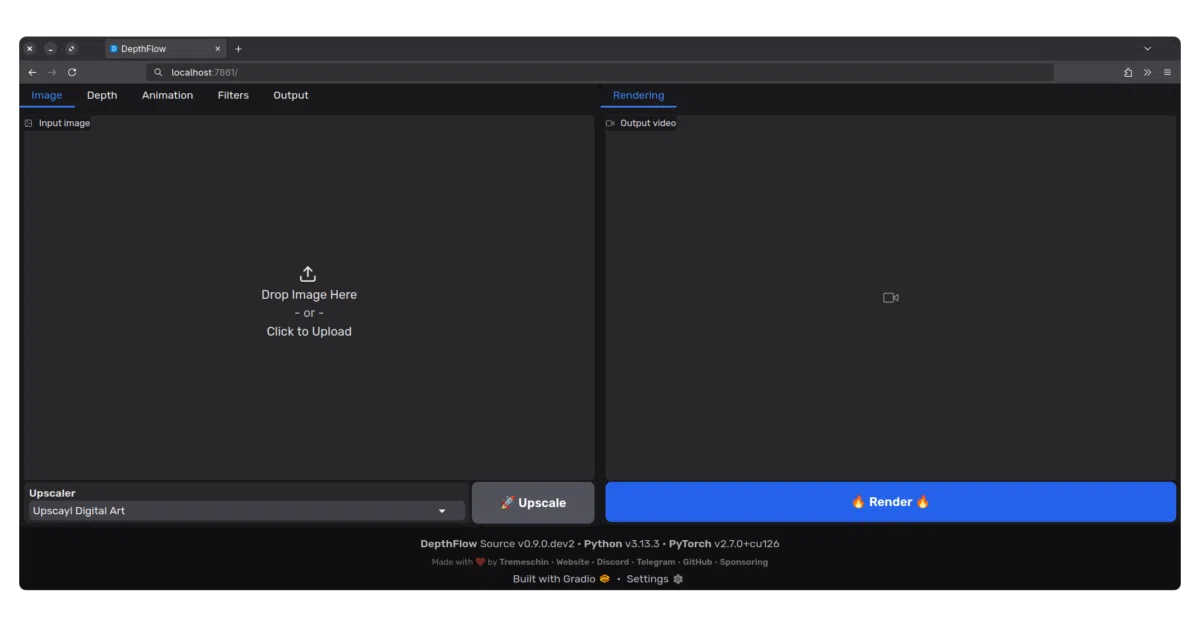Open the GitHub footer link

(x=697, y=562)
